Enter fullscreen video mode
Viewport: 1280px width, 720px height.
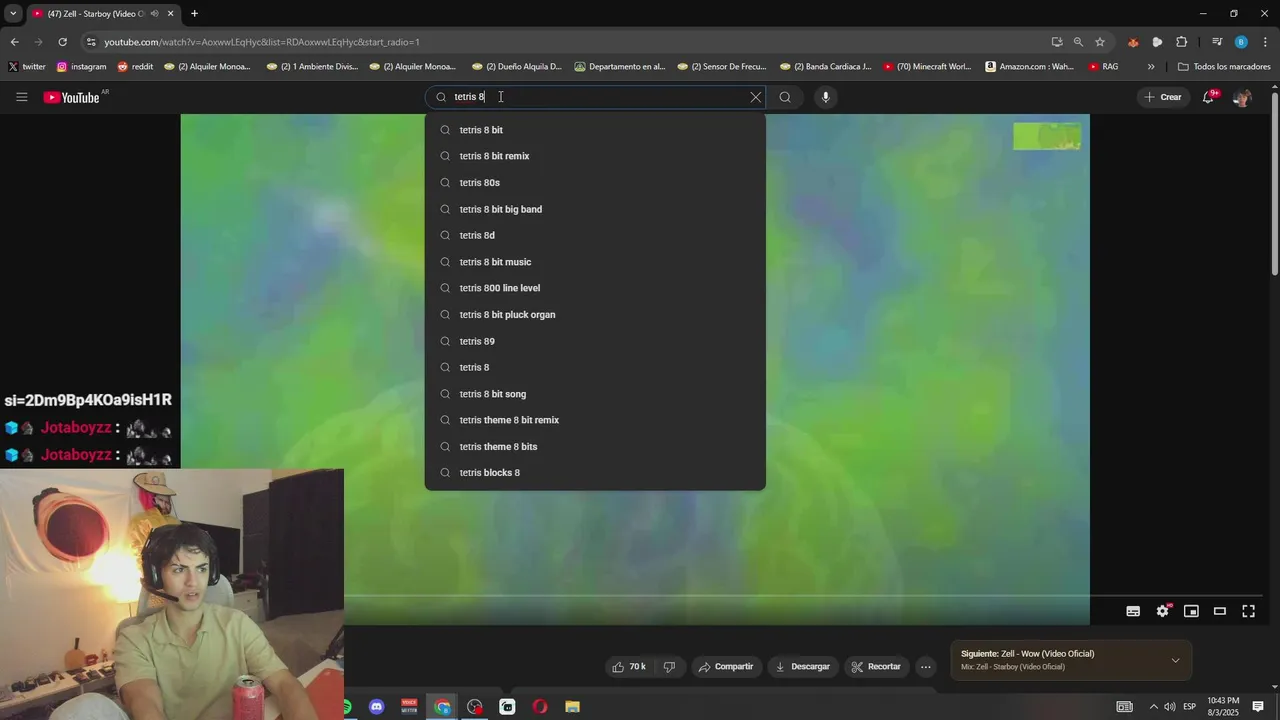(1249, 611)
